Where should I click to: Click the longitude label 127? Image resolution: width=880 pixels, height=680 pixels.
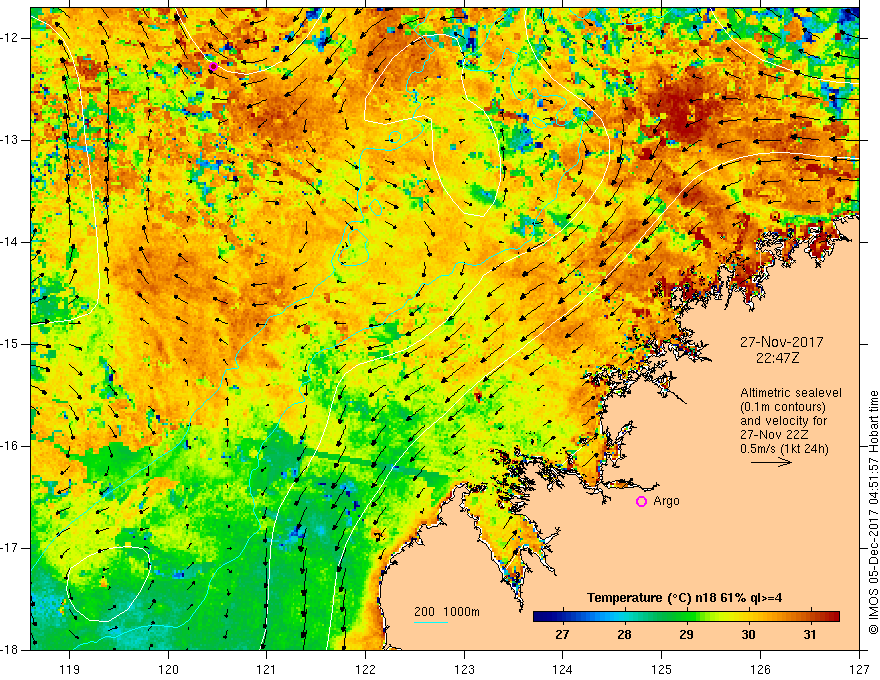click(x=859, y=669)
